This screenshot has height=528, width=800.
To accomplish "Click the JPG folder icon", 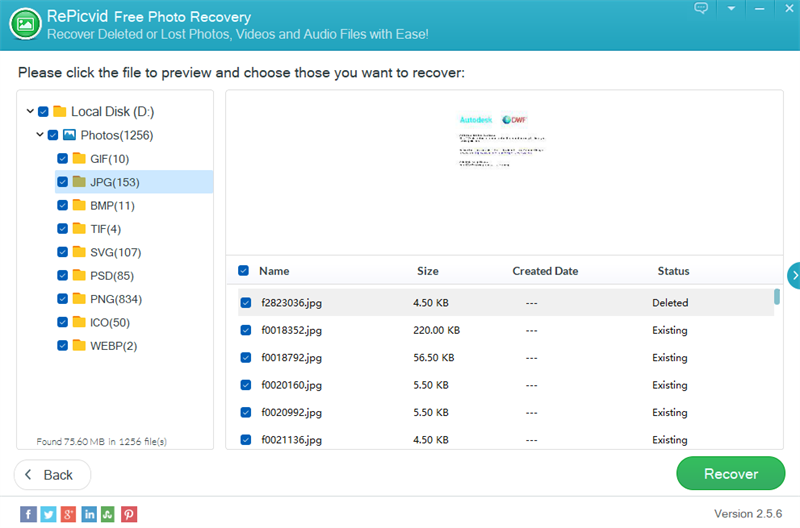I will click(x=79, y=182).
